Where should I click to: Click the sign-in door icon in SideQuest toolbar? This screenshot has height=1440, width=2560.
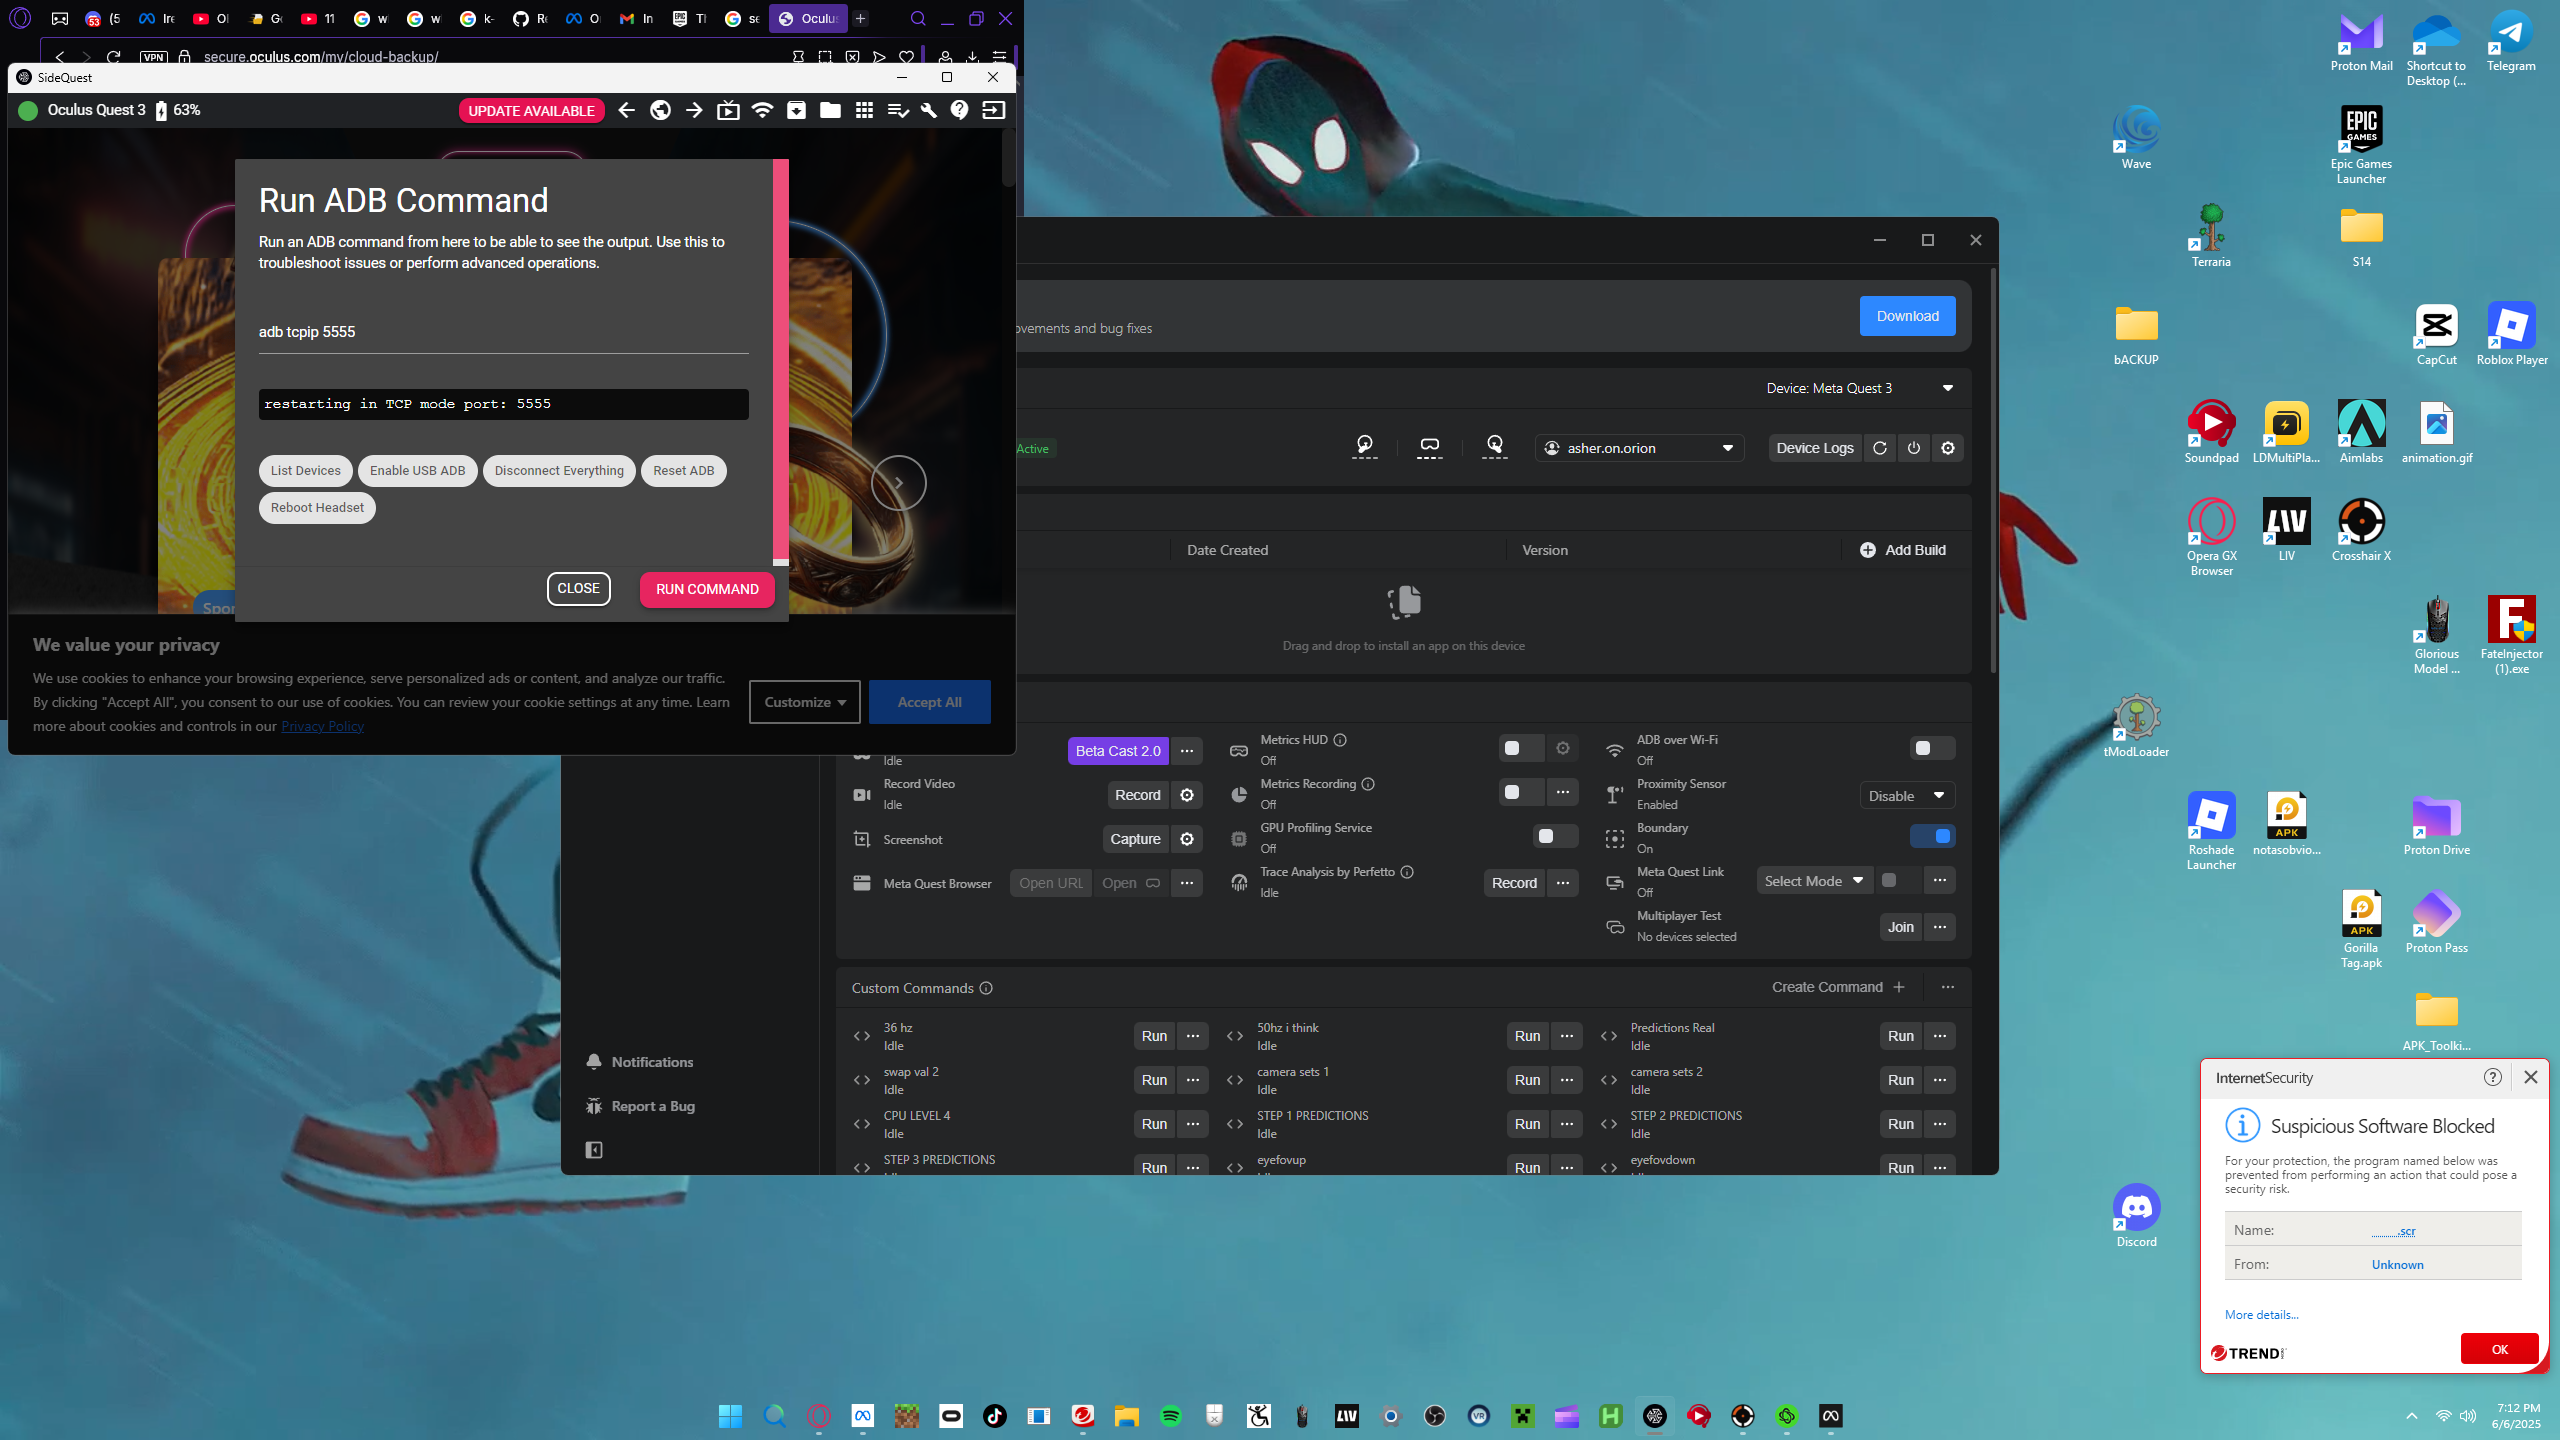994,110
